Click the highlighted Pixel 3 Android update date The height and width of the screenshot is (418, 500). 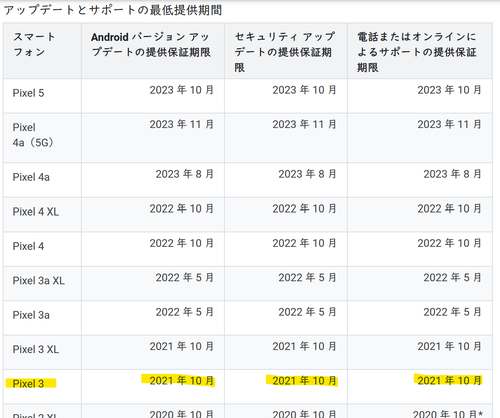[x=181, y=381]
